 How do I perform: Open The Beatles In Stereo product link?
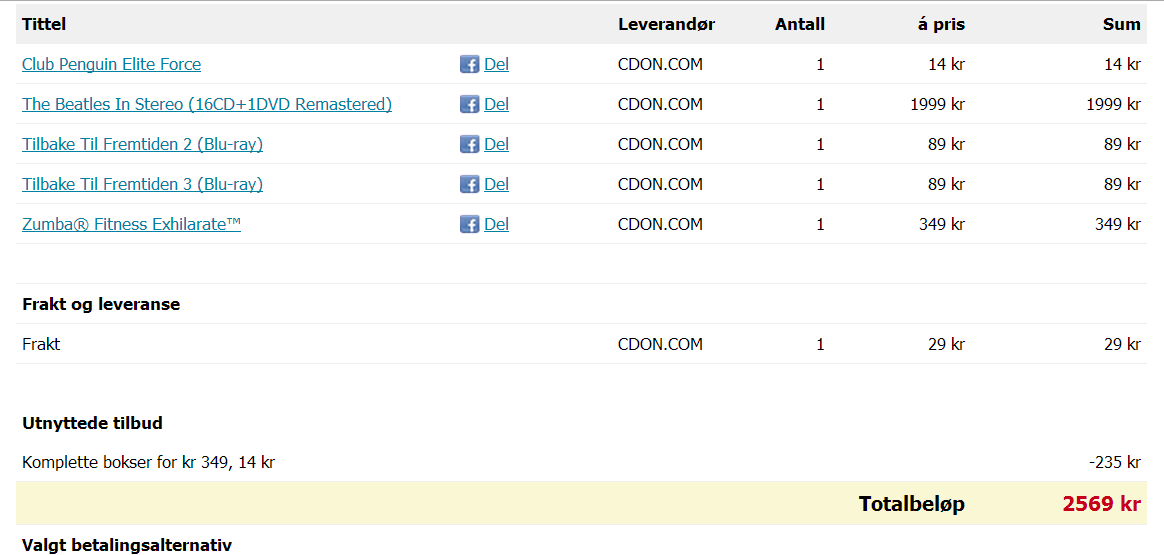point(207,105)
